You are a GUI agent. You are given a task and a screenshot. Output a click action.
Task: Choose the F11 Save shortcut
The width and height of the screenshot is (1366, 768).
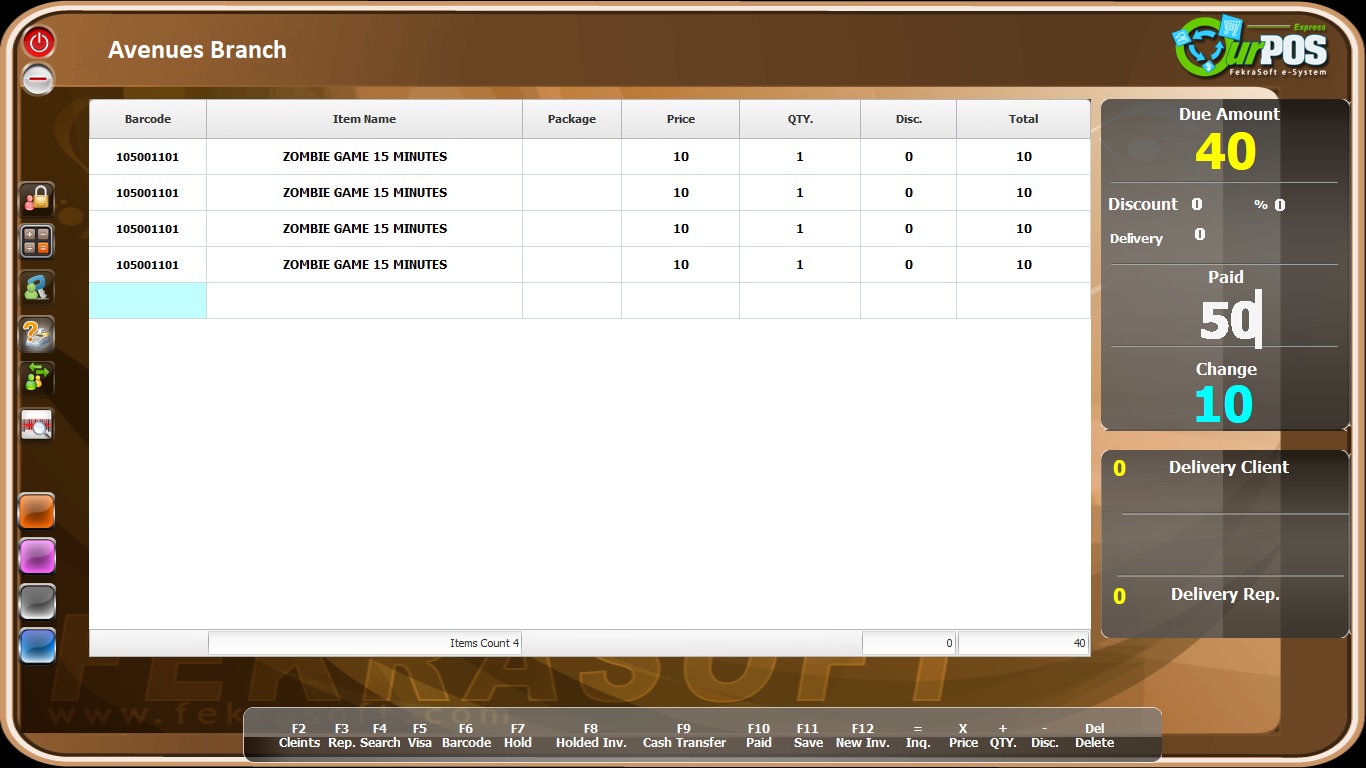pyautogui.click(x=808, y=736)
